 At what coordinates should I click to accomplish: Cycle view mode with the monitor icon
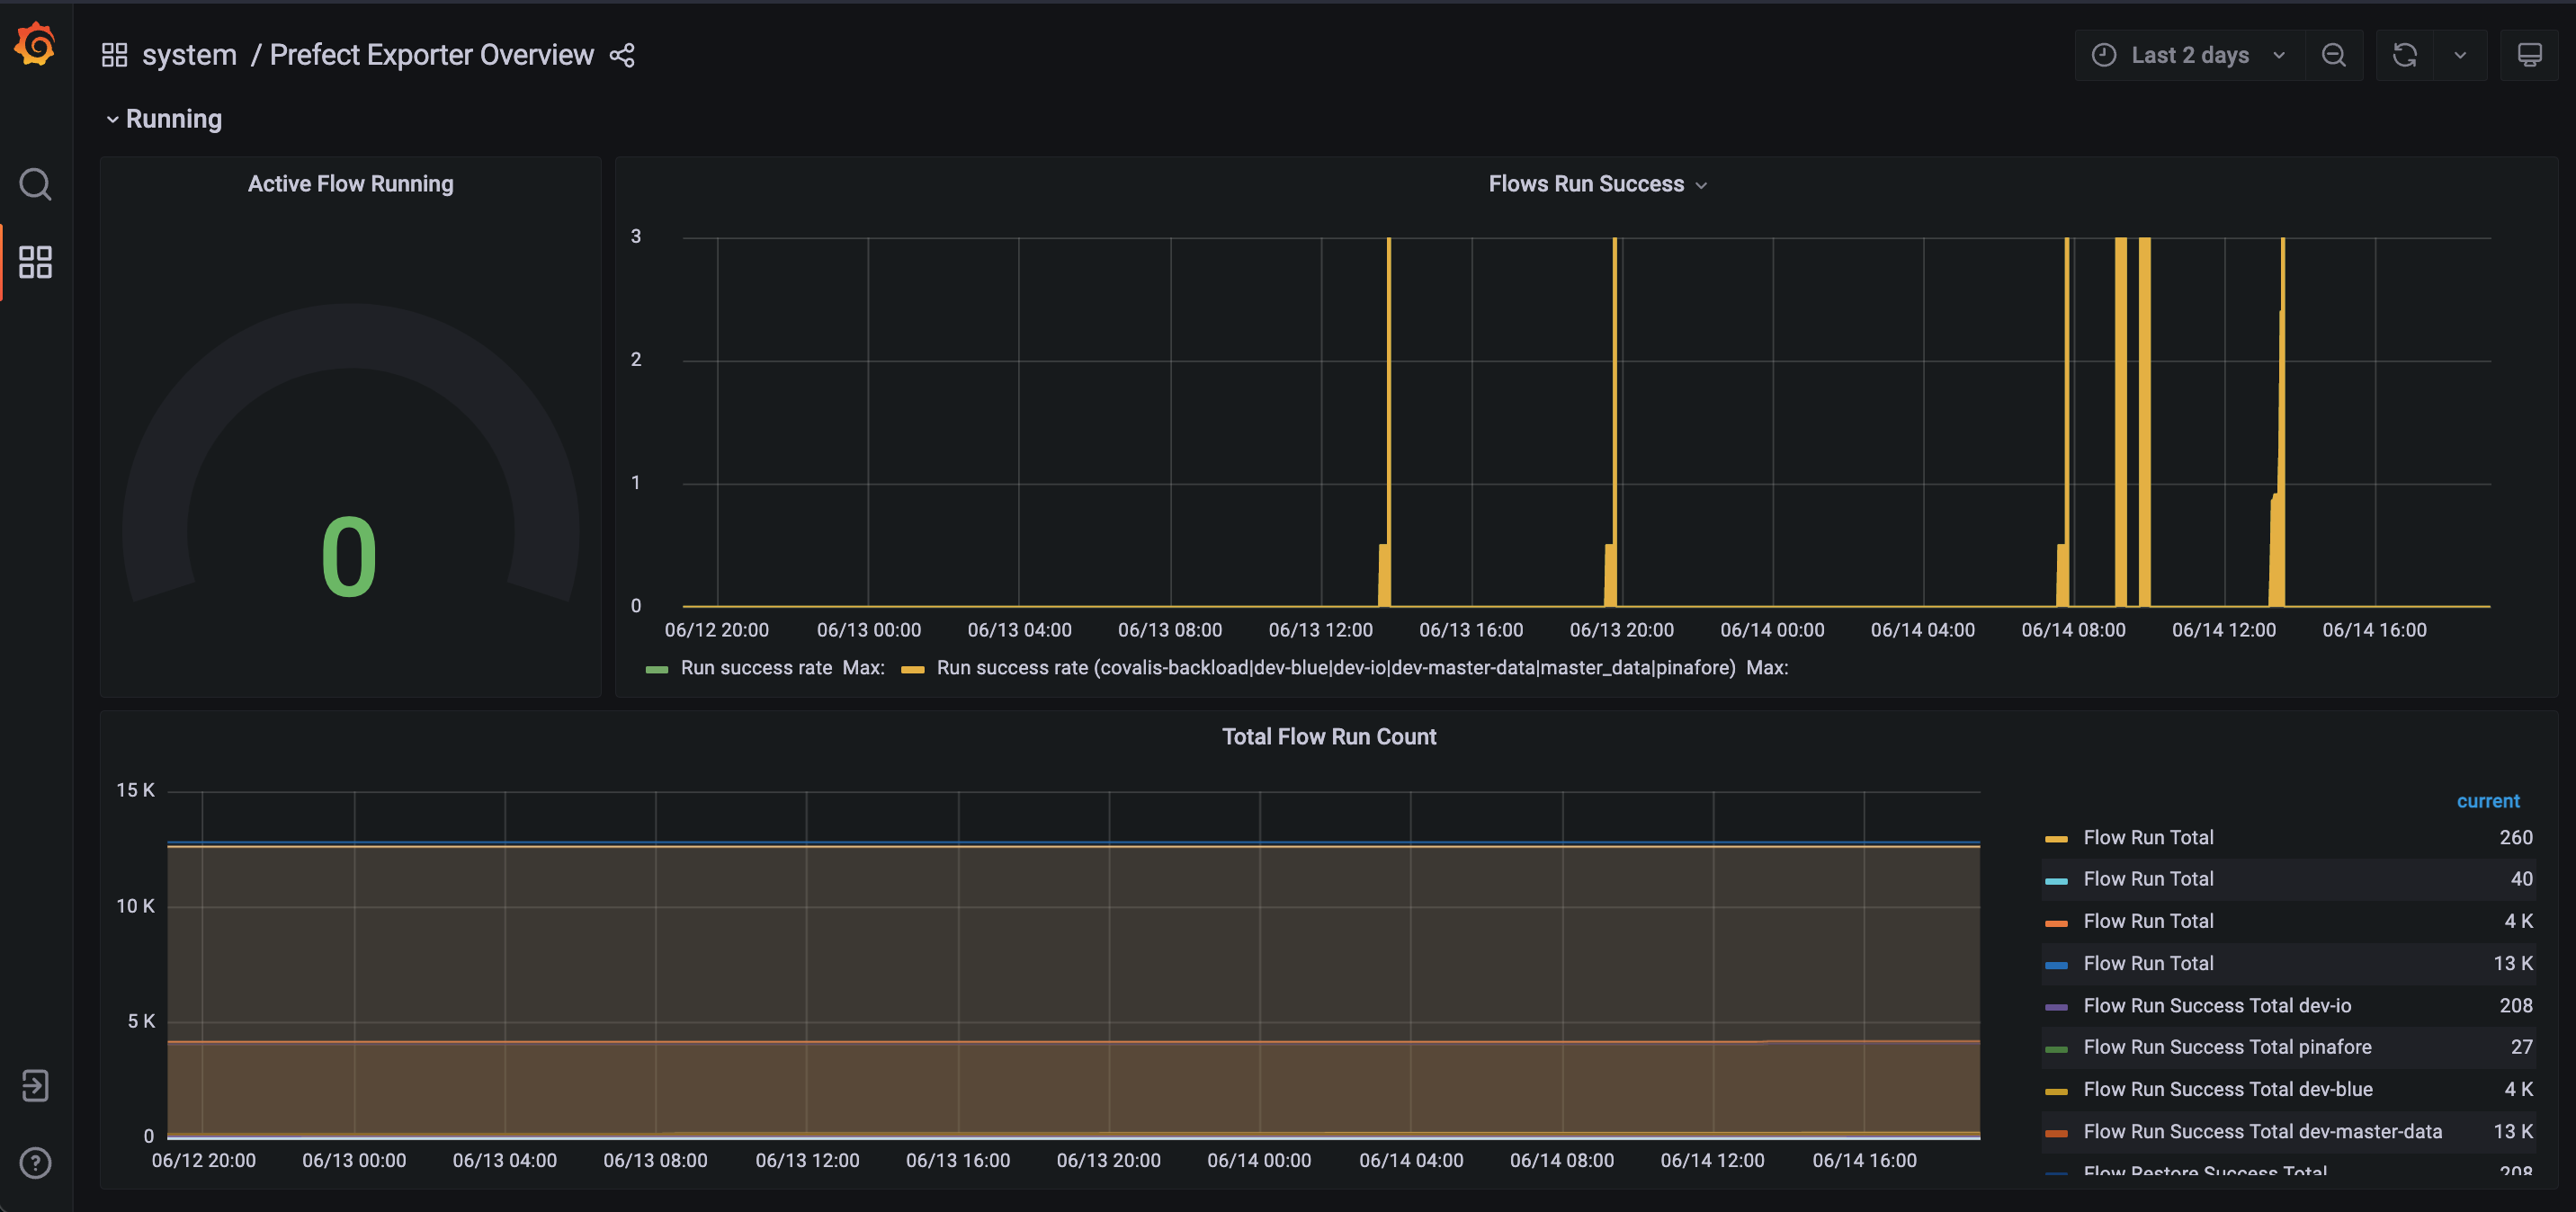[2529, 55]
